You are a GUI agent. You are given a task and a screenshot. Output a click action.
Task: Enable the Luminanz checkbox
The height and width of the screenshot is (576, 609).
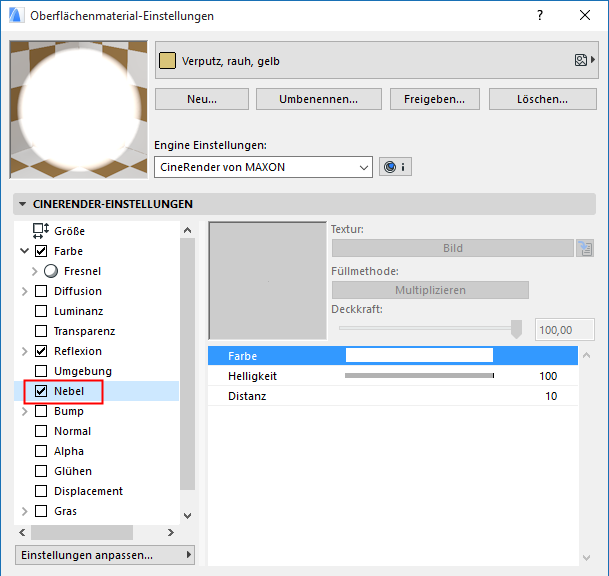pos(41,311)
